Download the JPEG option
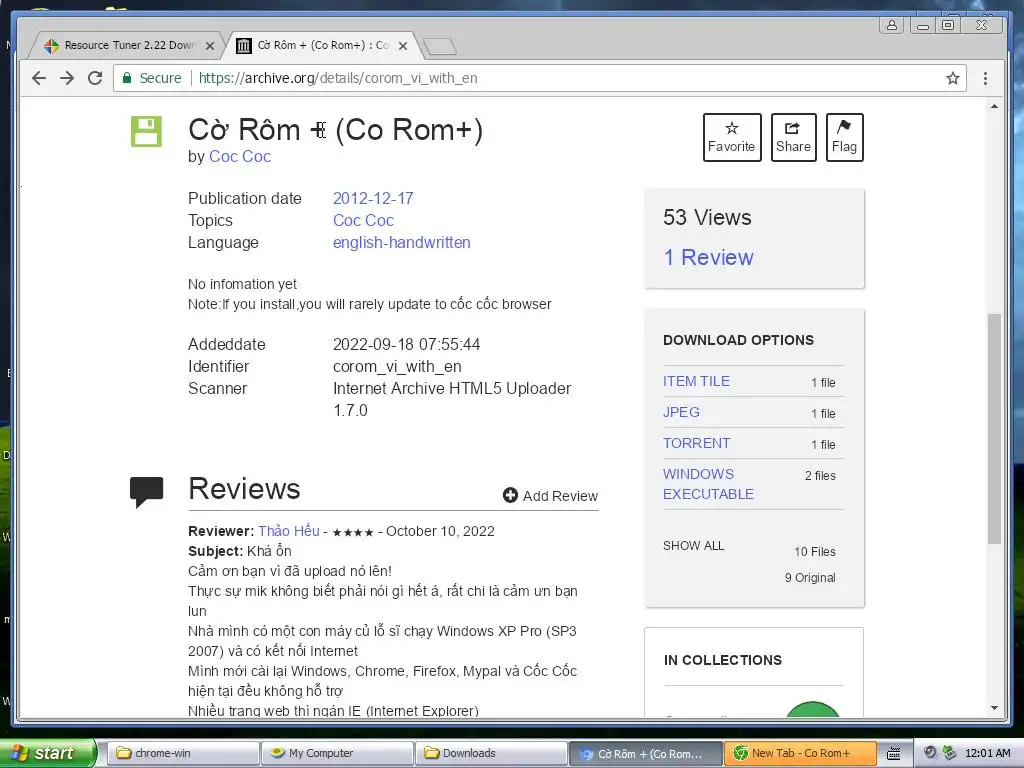This screenshot has width=1024, height=768. tap(681, 412)
